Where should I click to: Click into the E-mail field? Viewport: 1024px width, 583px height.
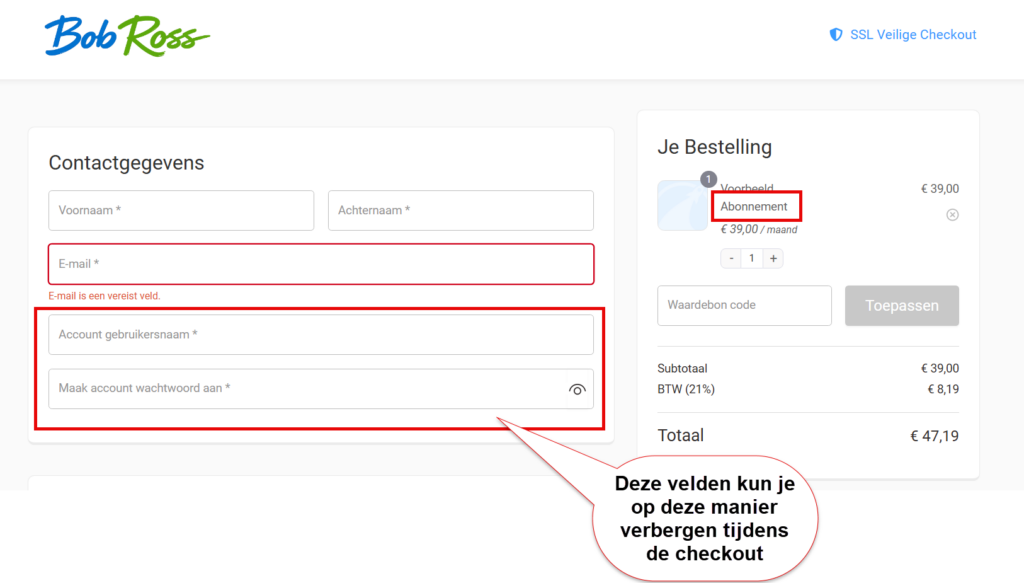[x=320, y=264]
